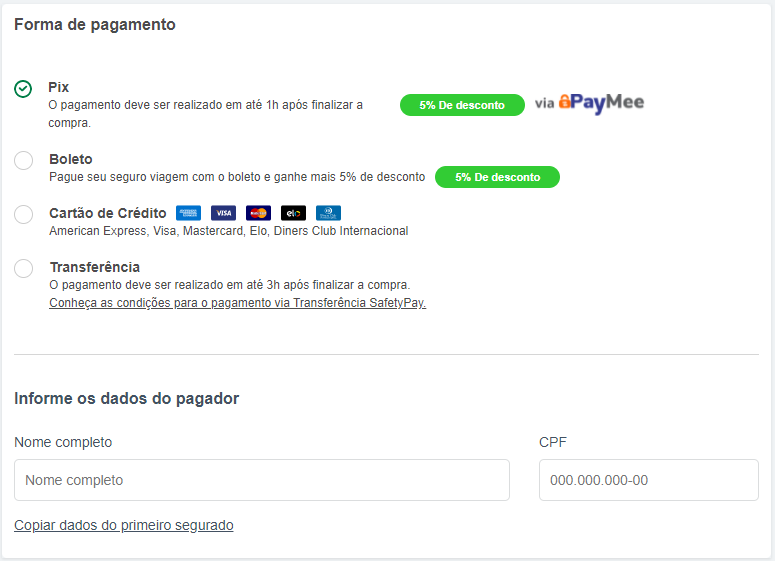This screenshot has width=775, height=561.
Task: Focus the CPF input field
Action: click(x=648, y=480)
